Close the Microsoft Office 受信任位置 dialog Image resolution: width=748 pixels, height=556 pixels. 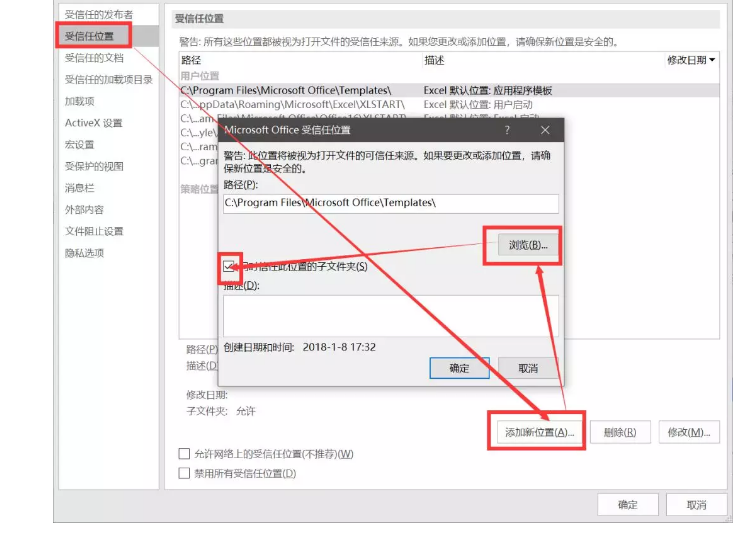click(x=545, y=130)
